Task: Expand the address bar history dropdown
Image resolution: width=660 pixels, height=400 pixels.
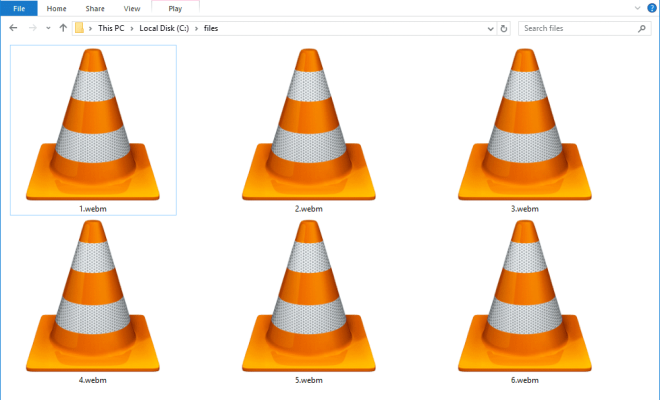Action: pyautogui.click(x=490, y=29)
